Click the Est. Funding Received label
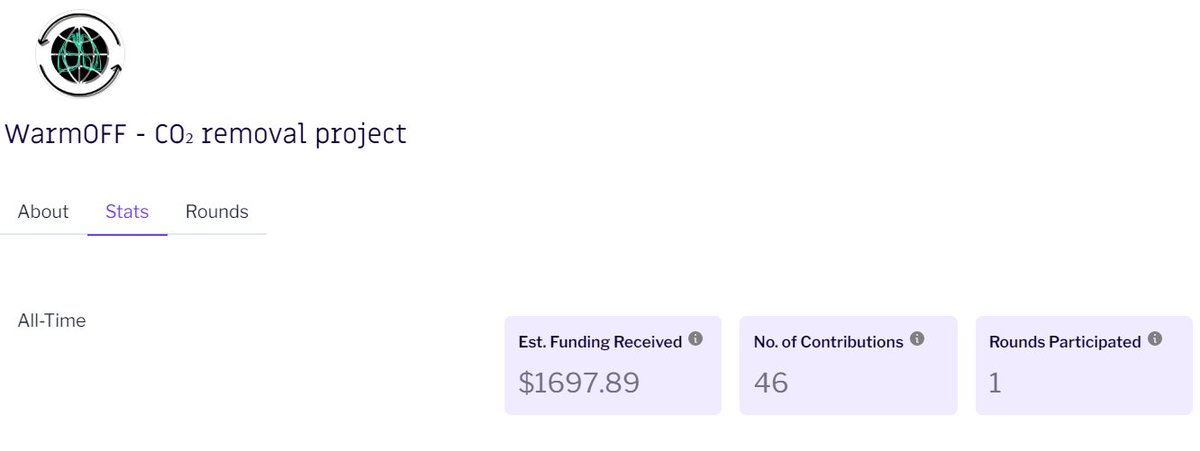The image size is (1200, 451). (600, 342)
